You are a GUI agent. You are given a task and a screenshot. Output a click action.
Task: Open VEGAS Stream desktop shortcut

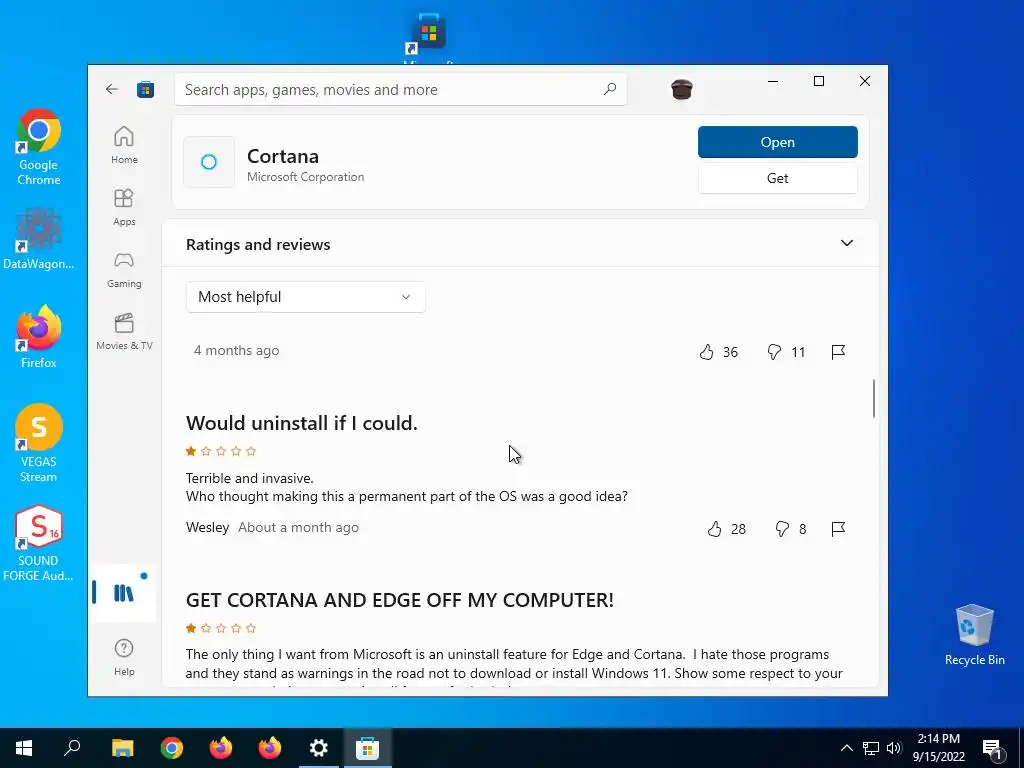[x=39, y=443]
